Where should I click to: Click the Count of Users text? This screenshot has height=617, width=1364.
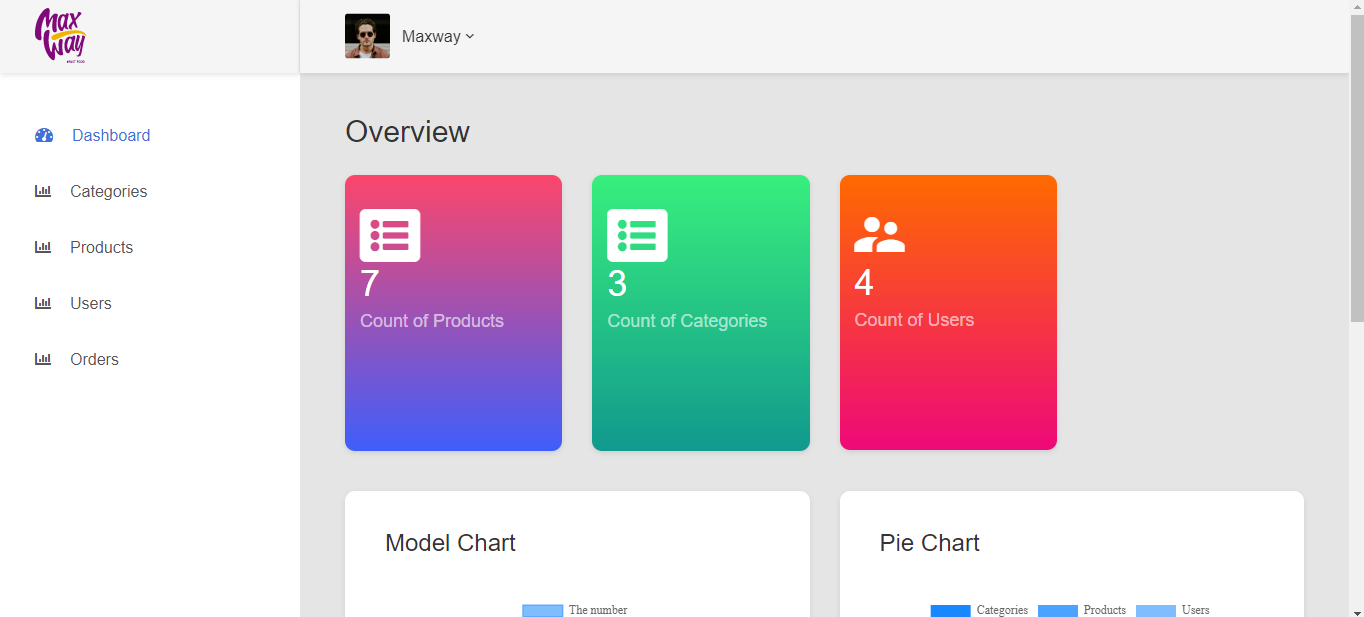[x=914, y=320]
